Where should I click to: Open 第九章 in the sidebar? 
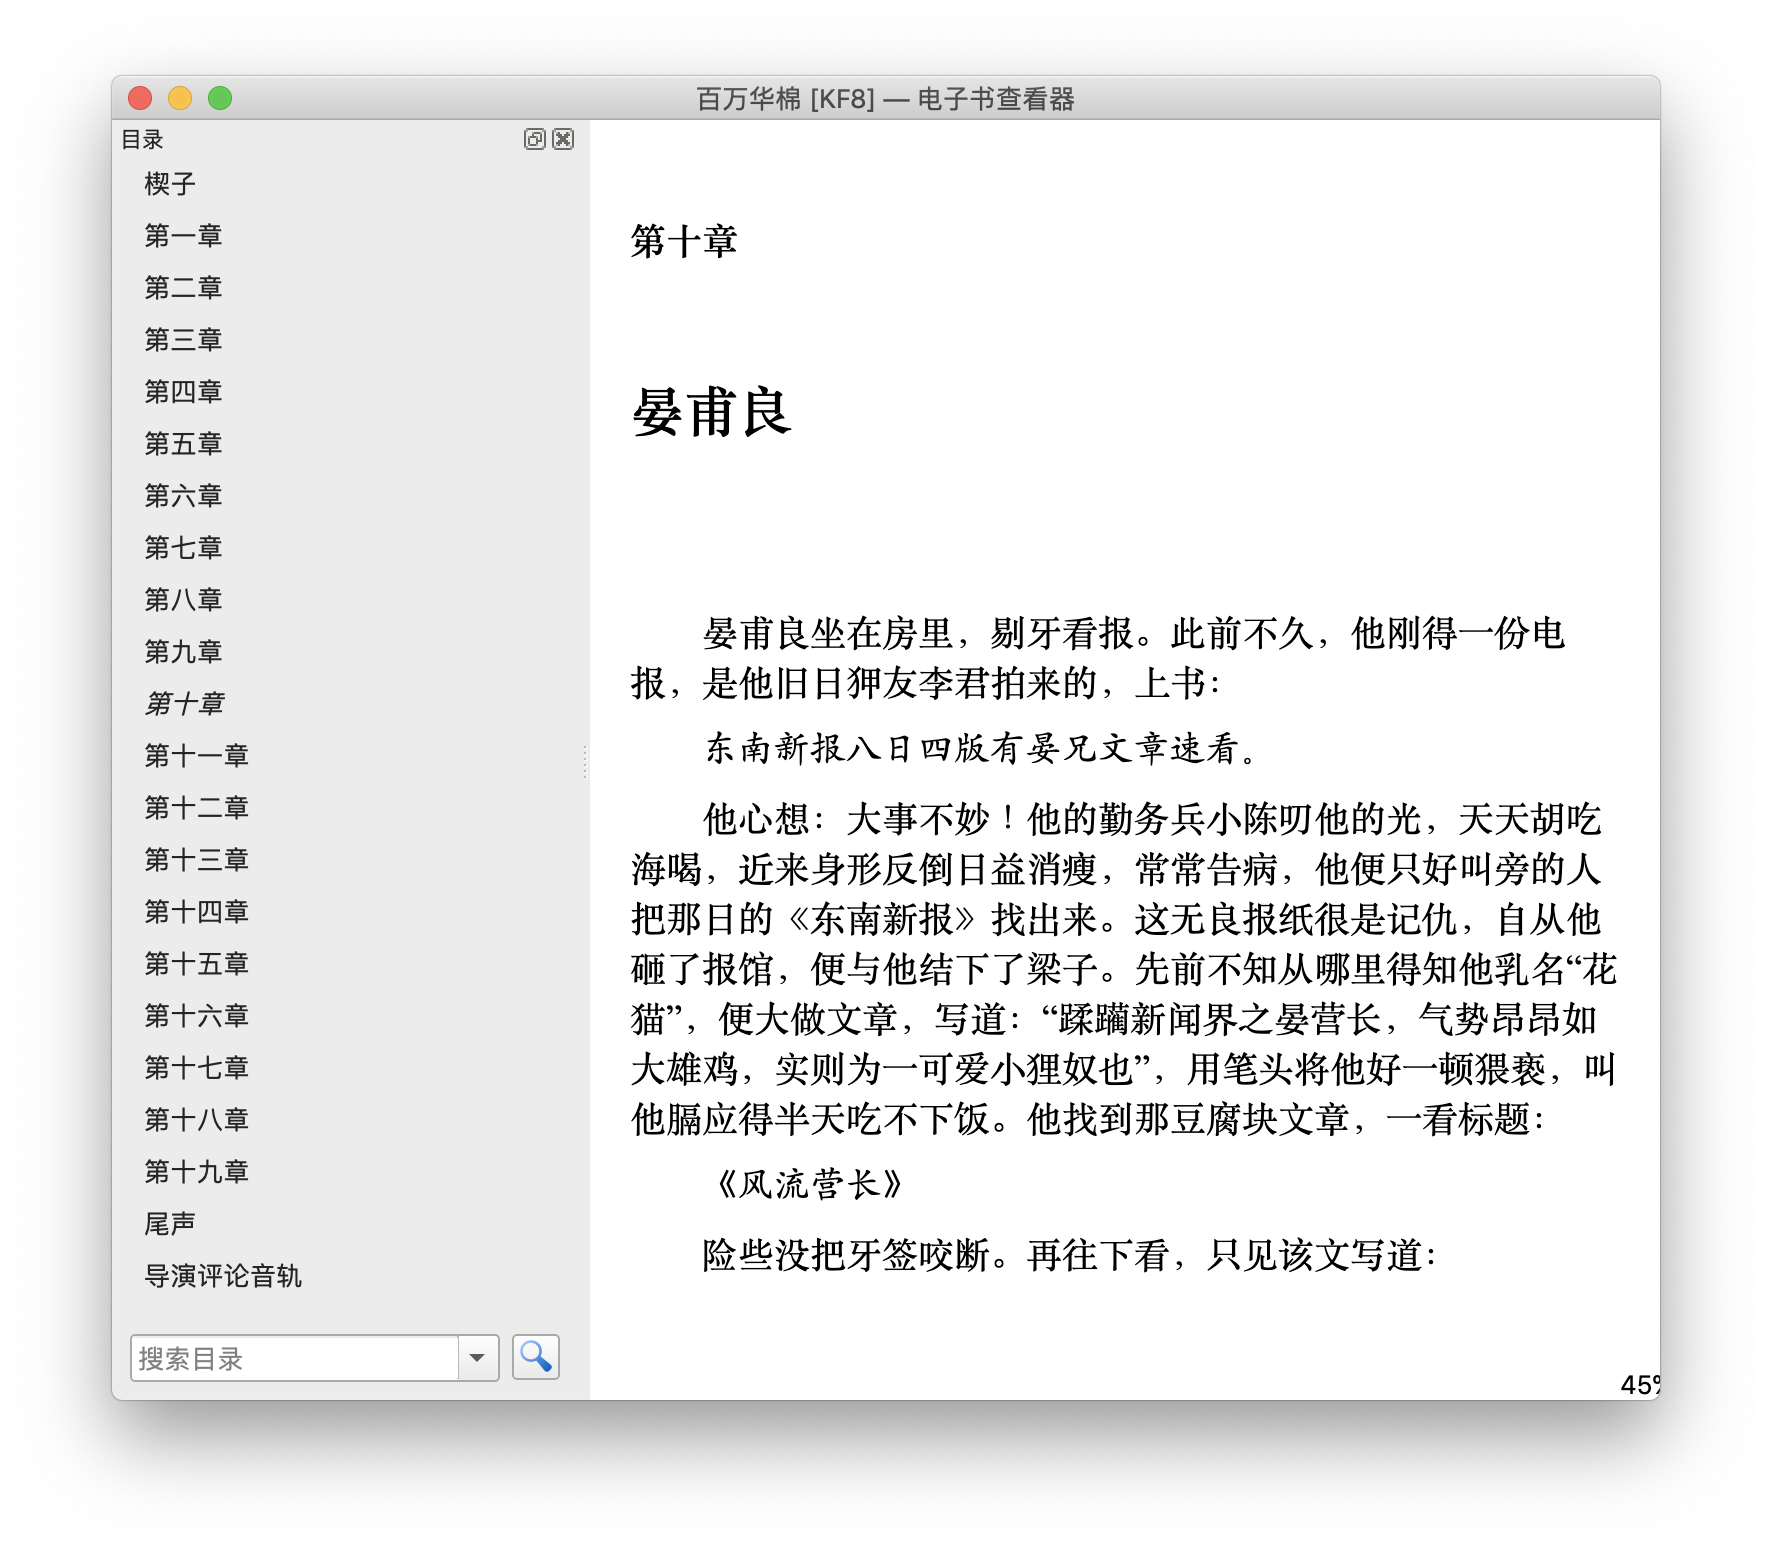(183, 652)
